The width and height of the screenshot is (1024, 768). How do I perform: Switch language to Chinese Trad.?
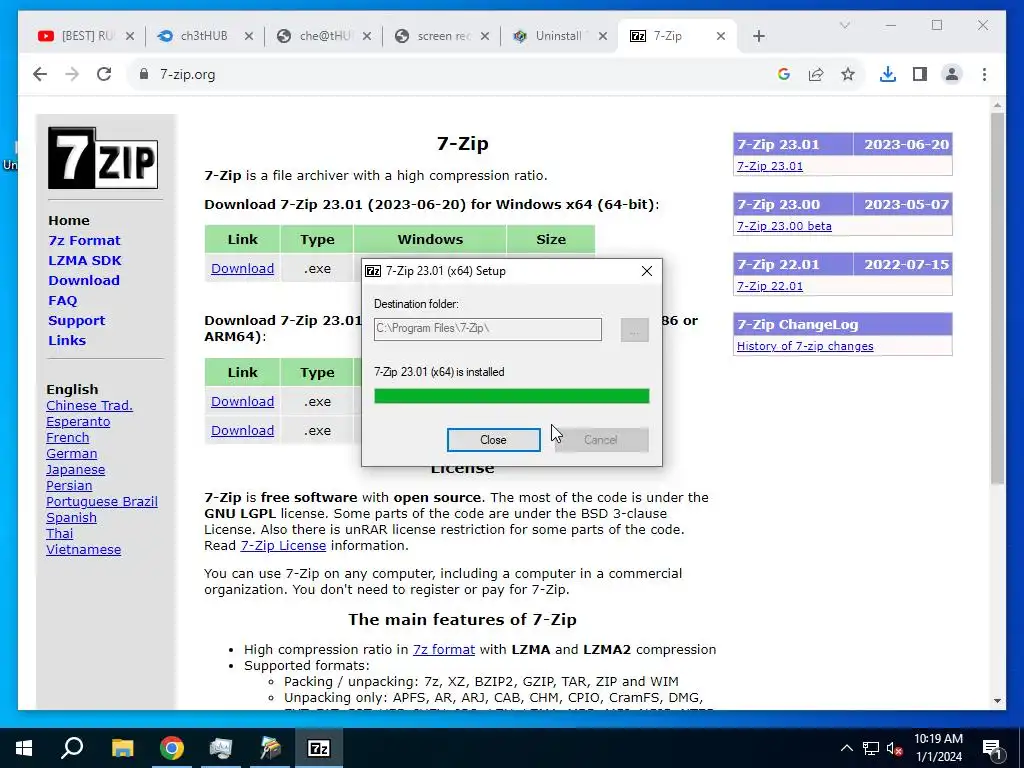pyautogui.click(x=89, y=406)
